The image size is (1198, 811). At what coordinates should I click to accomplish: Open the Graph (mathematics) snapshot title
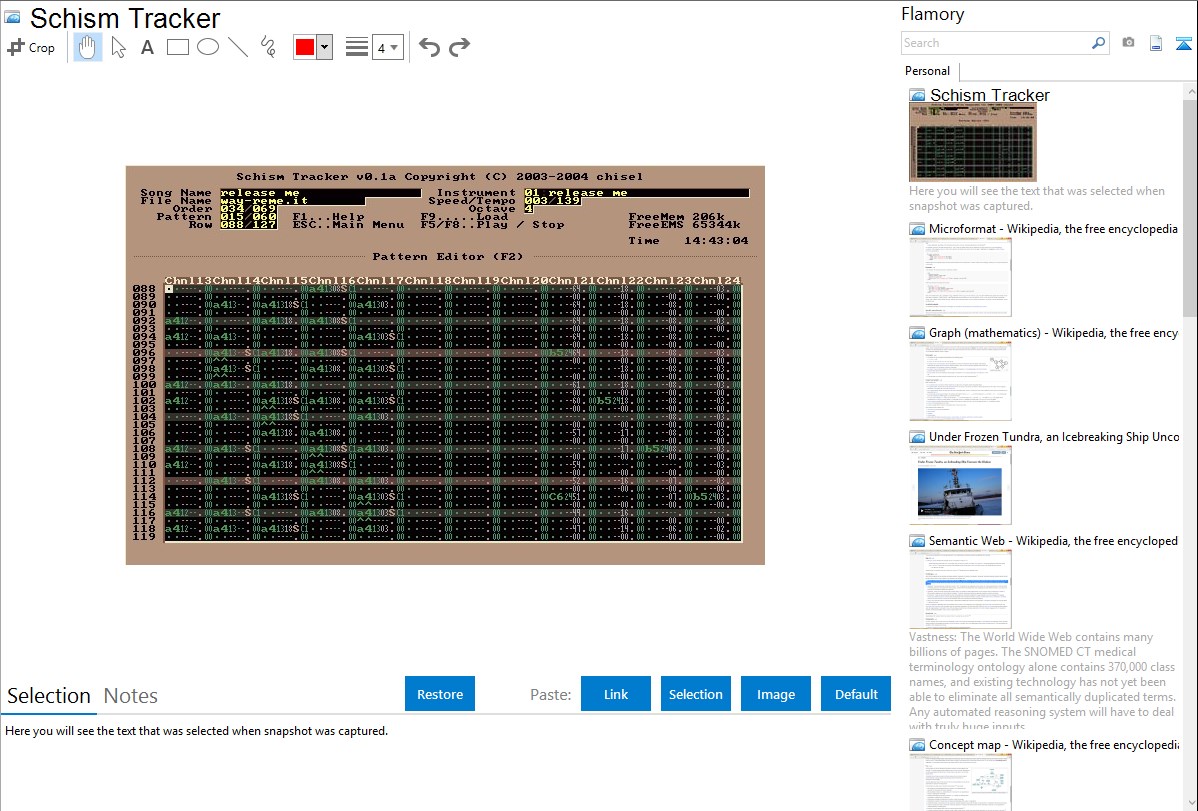[1053, 333]
